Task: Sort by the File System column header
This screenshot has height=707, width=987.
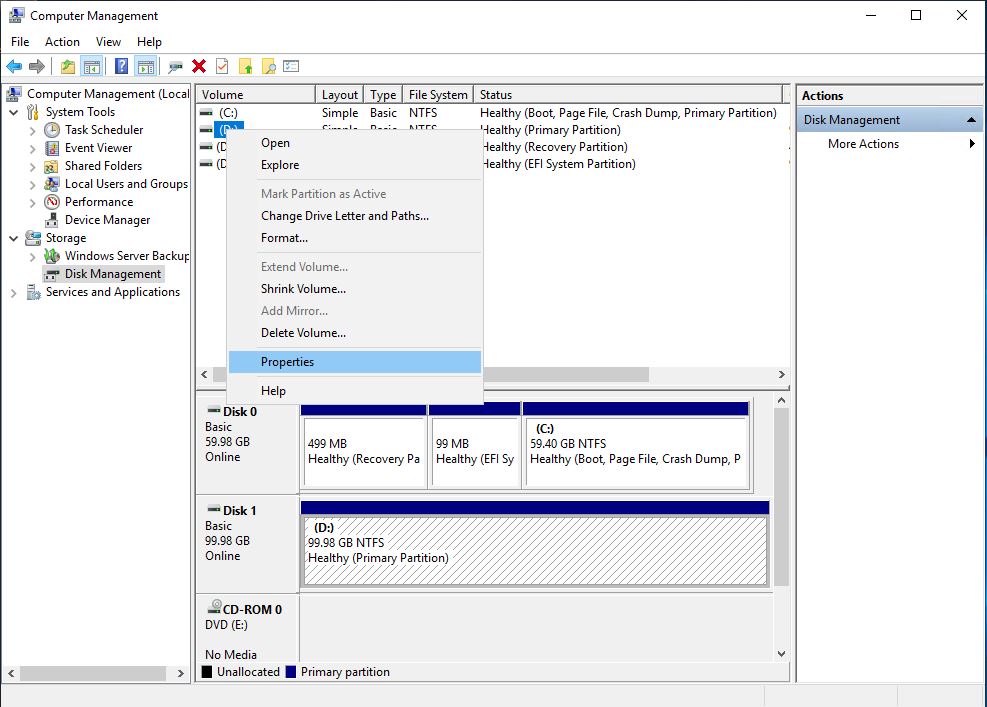Action: pos(438,94)
